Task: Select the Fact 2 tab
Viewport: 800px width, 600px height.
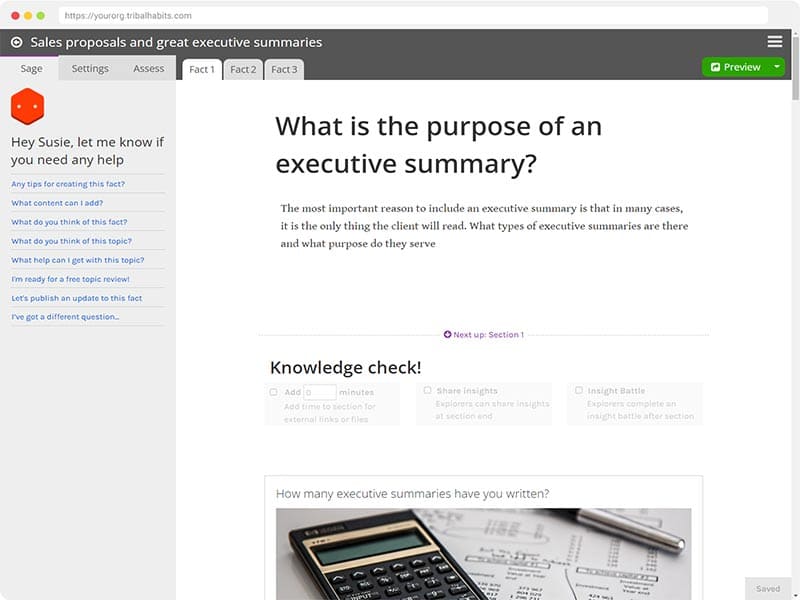Action: [243, 70]
